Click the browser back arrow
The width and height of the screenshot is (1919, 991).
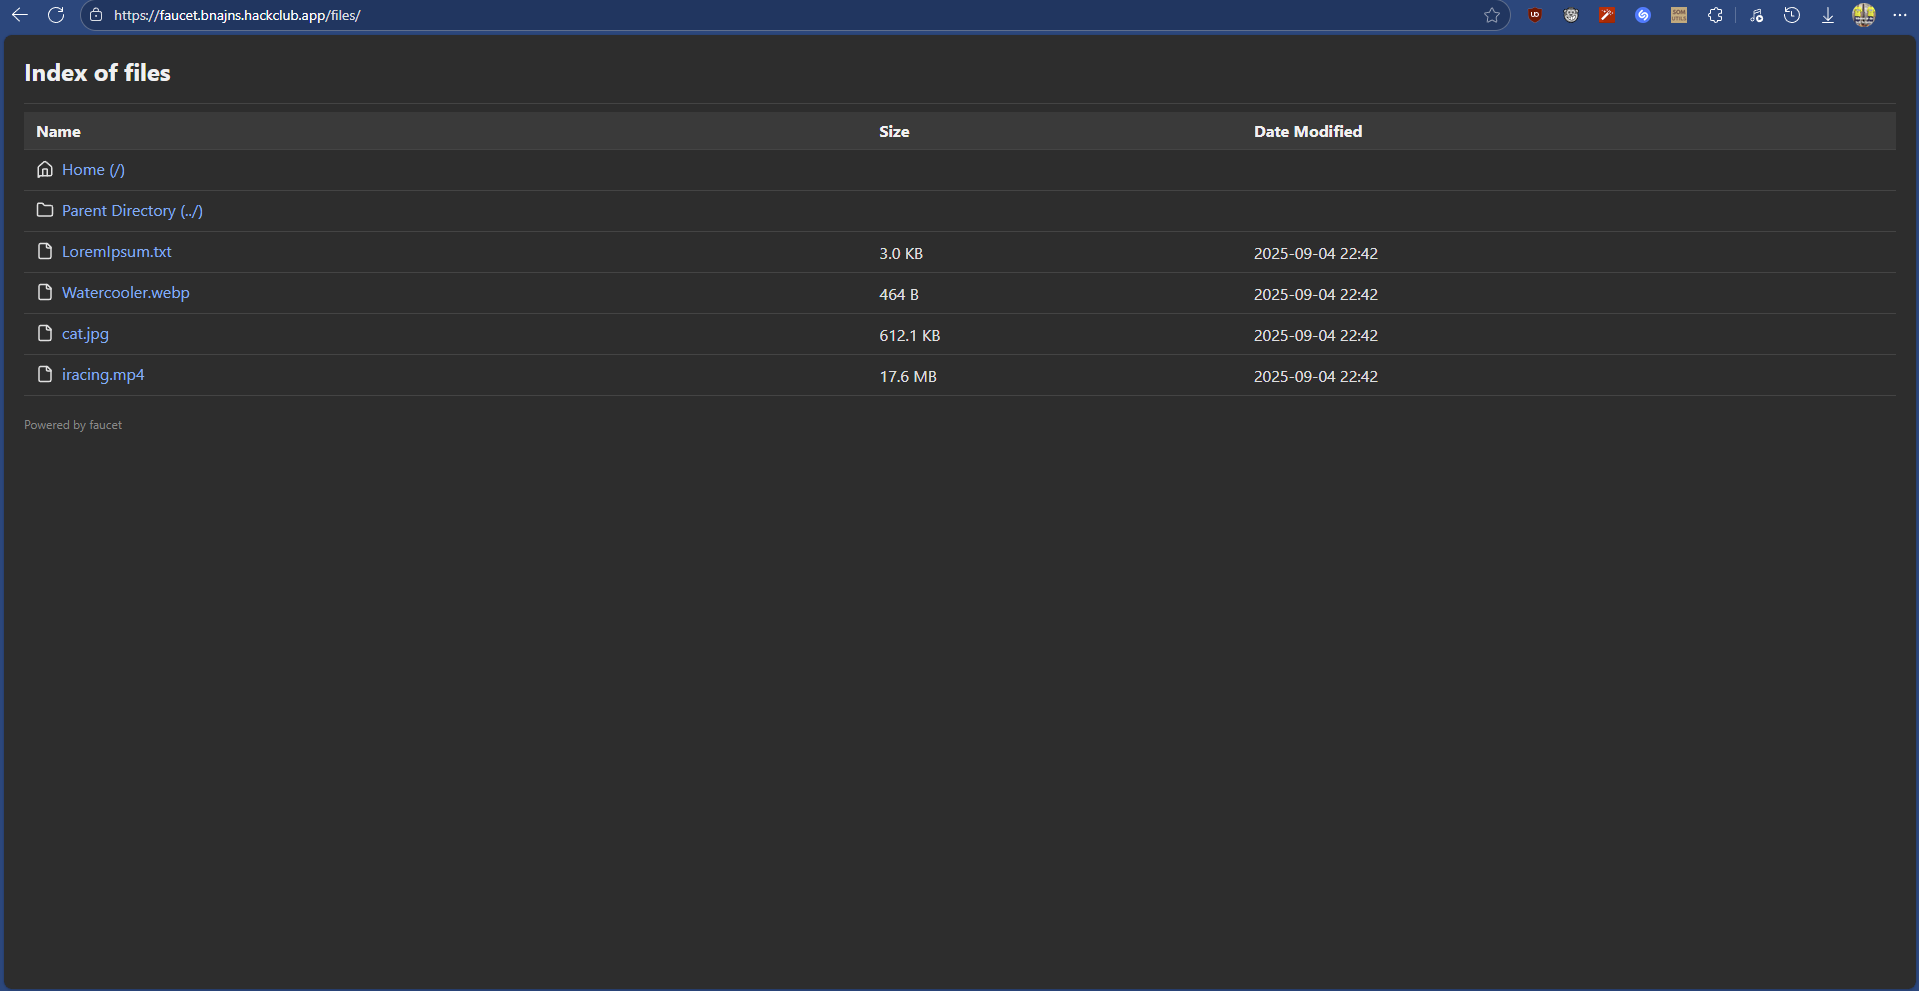20,15
